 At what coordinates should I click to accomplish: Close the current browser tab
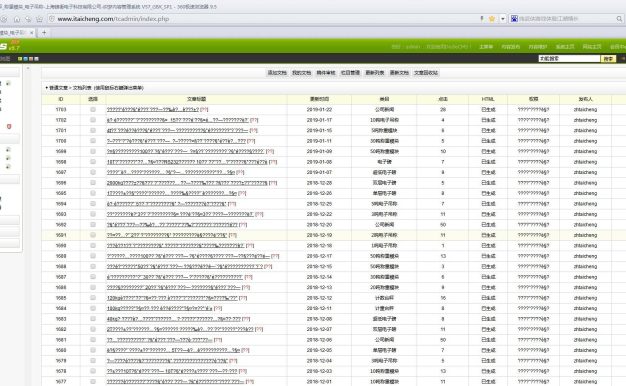pyautogui.click(x=32, y=33)
